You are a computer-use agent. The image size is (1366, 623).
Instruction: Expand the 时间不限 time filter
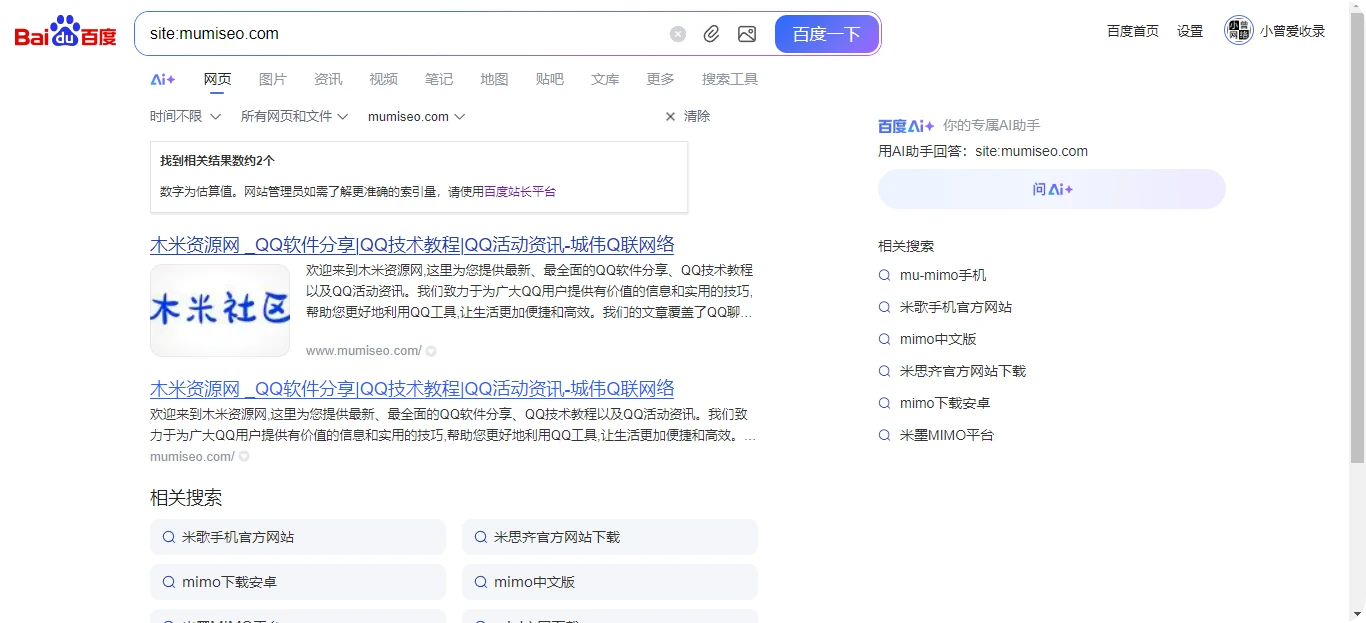[185, 116]
